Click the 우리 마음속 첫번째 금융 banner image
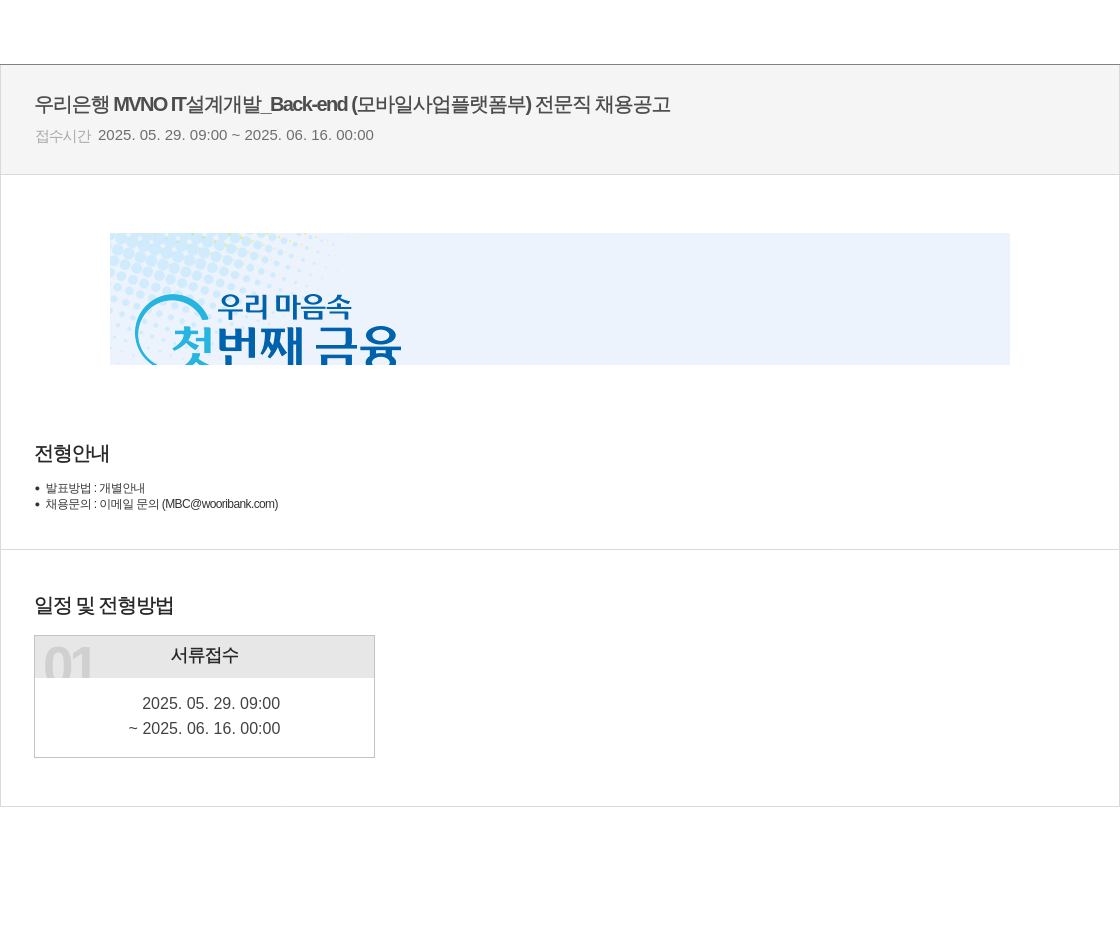Screen dimensions: 1120x948 point(559,299)
